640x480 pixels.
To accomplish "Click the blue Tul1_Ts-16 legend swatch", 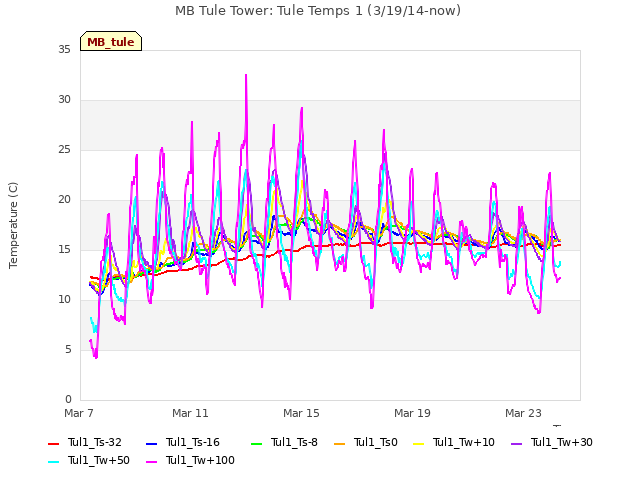I will pos(151,444).
